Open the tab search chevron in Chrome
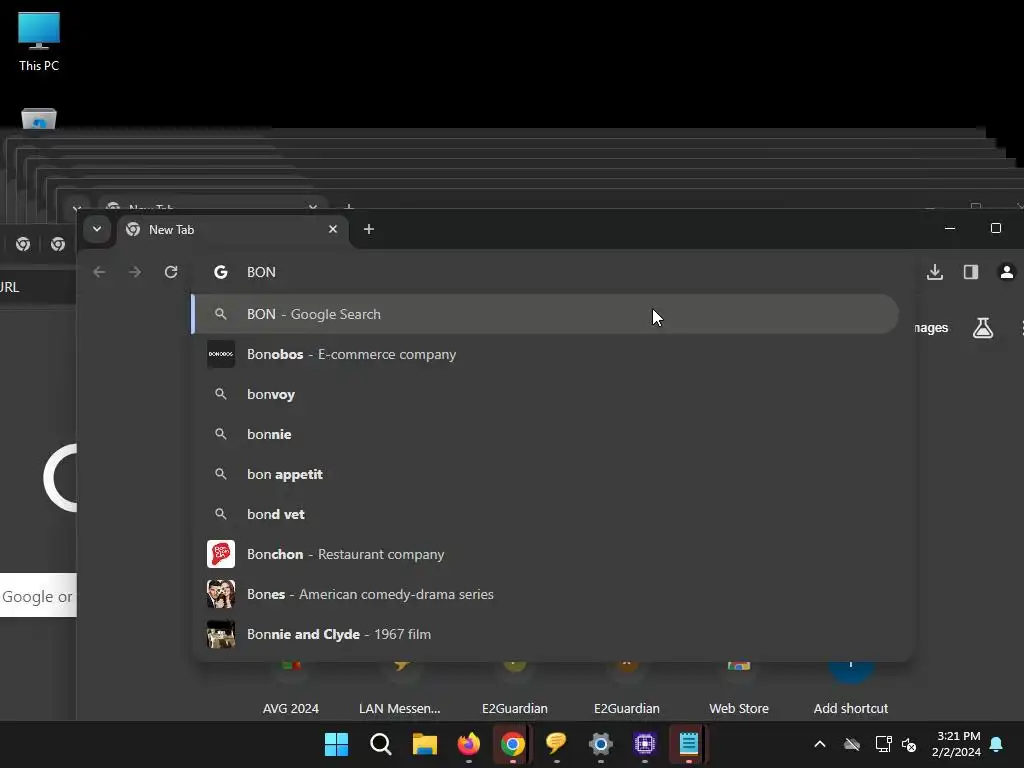Image resolution: width=1024 pixels, height=768 pixels. point(97,229)
